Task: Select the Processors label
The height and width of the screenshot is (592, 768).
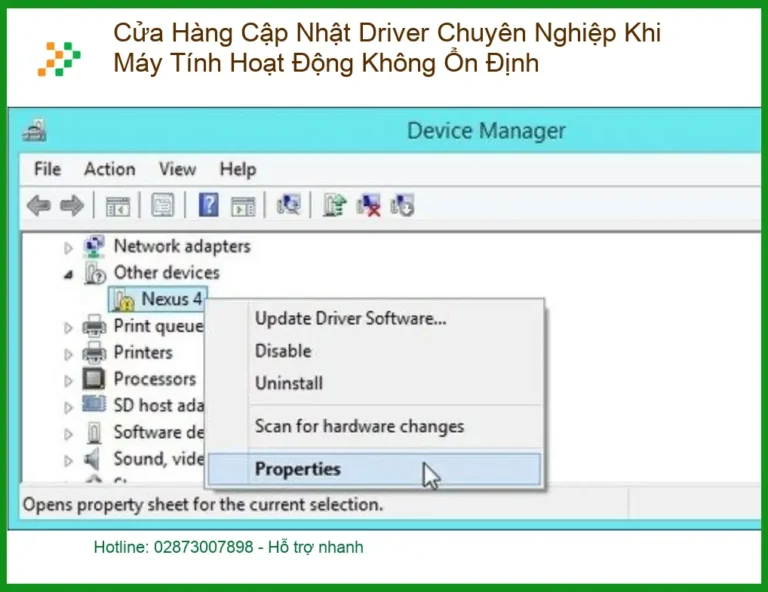Action: tap(155, 379)
